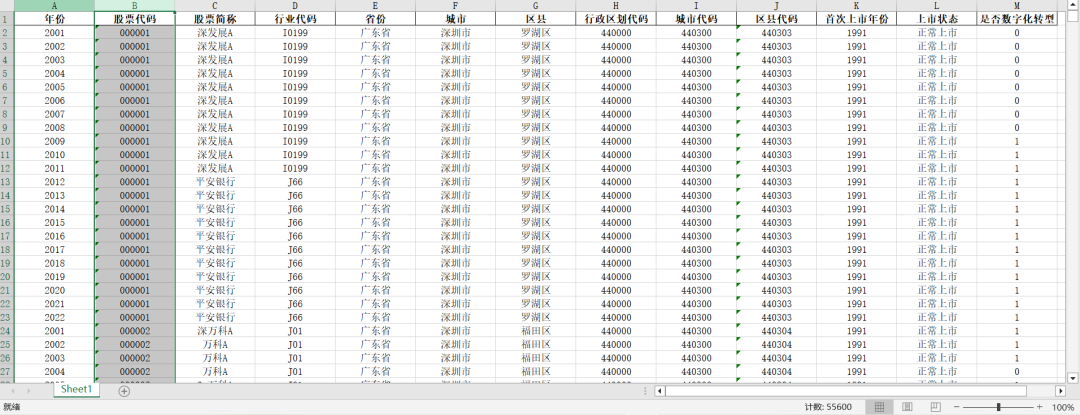
Task: Click the 区县代码 header cell
Action: (776, 19)
